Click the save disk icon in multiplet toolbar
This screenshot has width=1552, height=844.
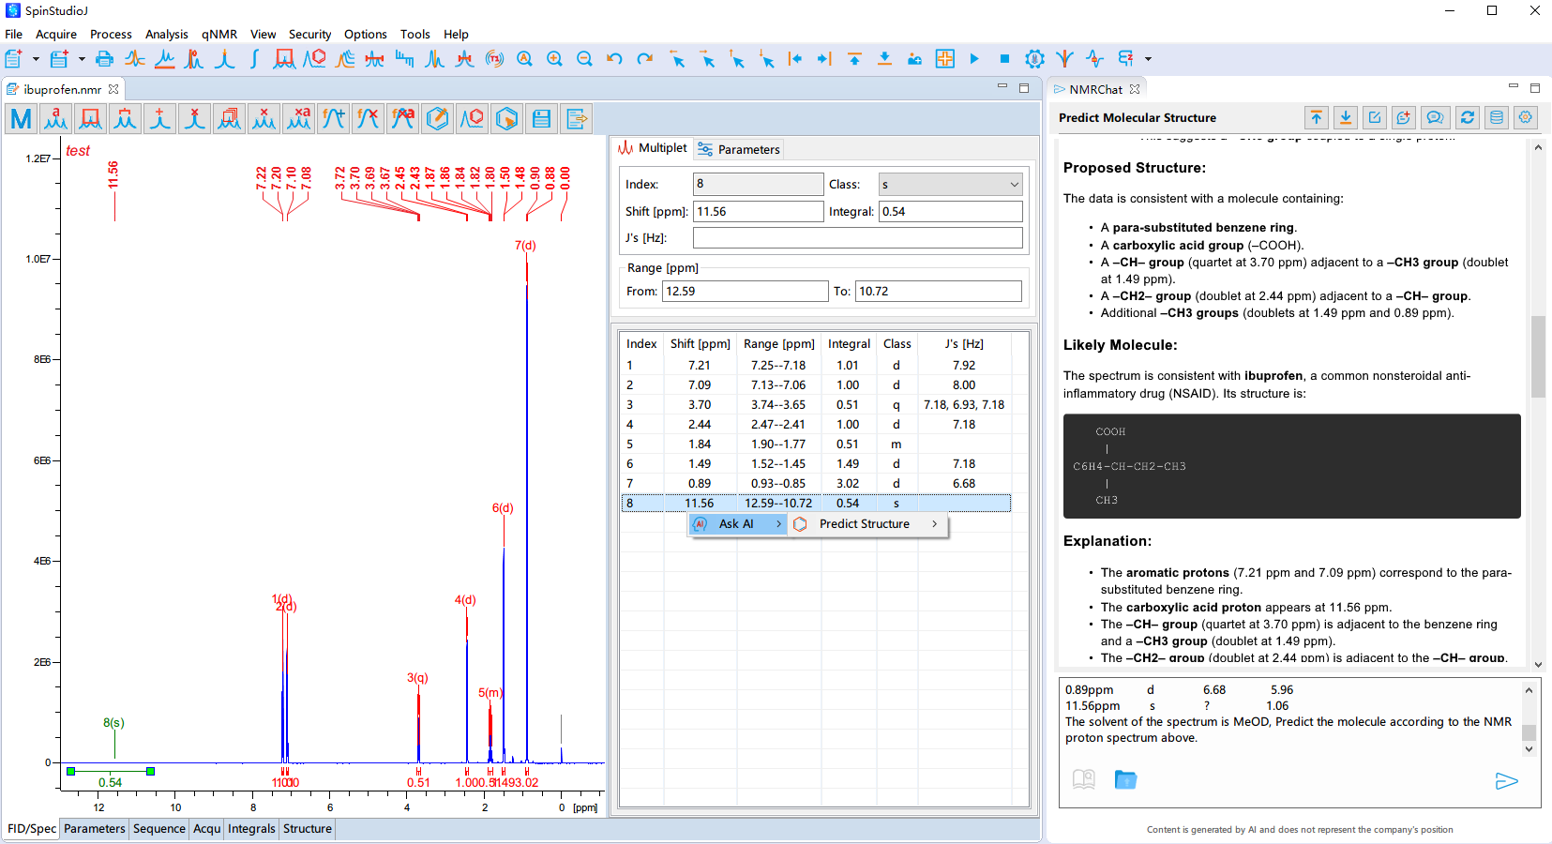541,119
